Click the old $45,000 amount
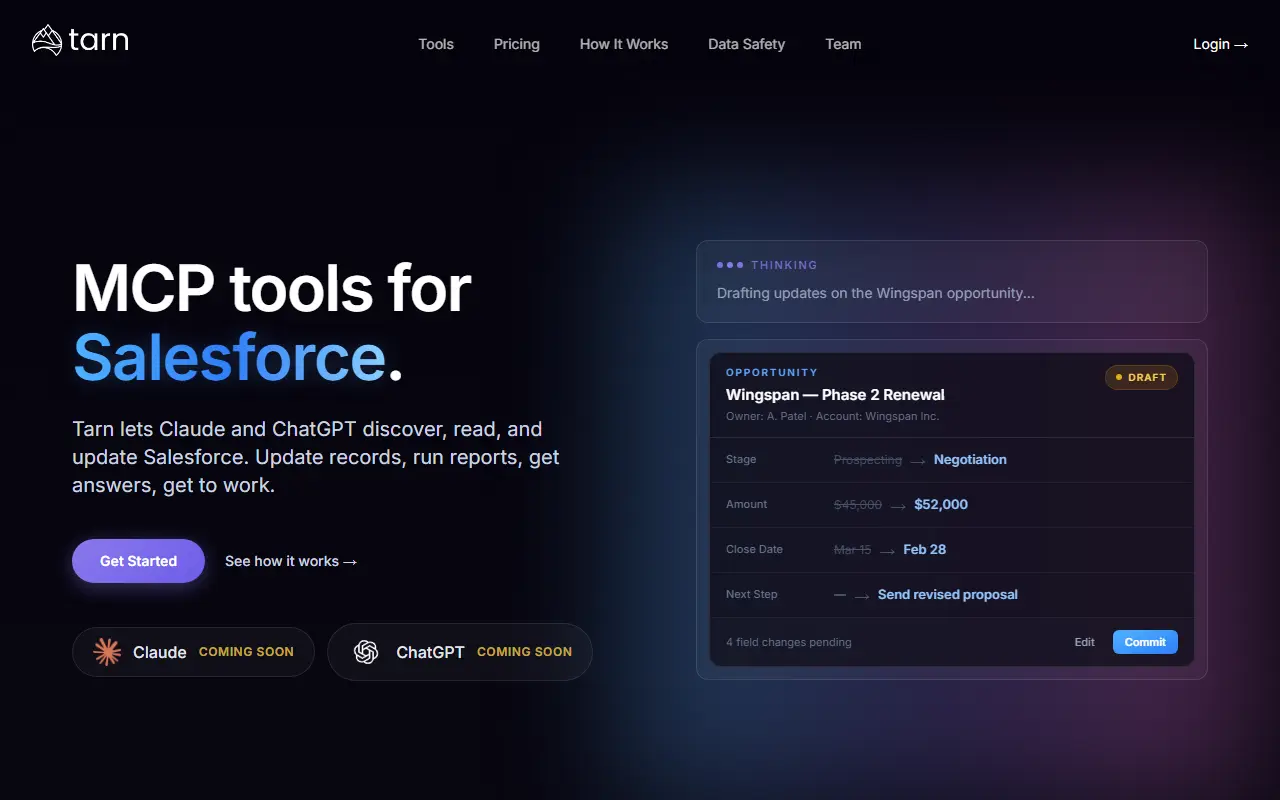This screenshot has width=1280, height=800. click(x=858, y=505)
